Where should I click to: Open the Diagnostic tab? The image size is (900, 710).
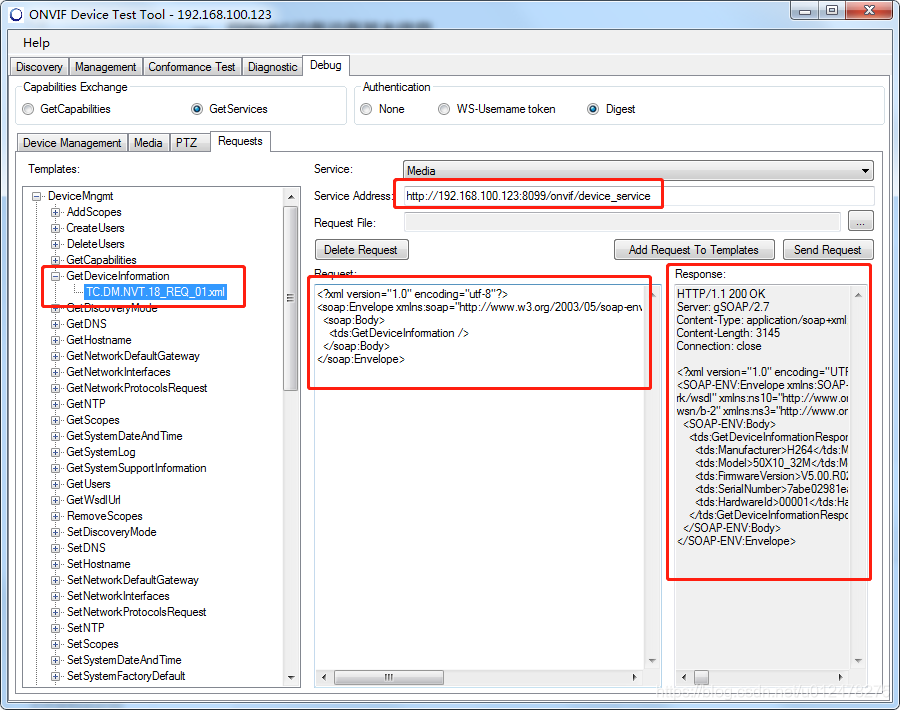point(273,67)
